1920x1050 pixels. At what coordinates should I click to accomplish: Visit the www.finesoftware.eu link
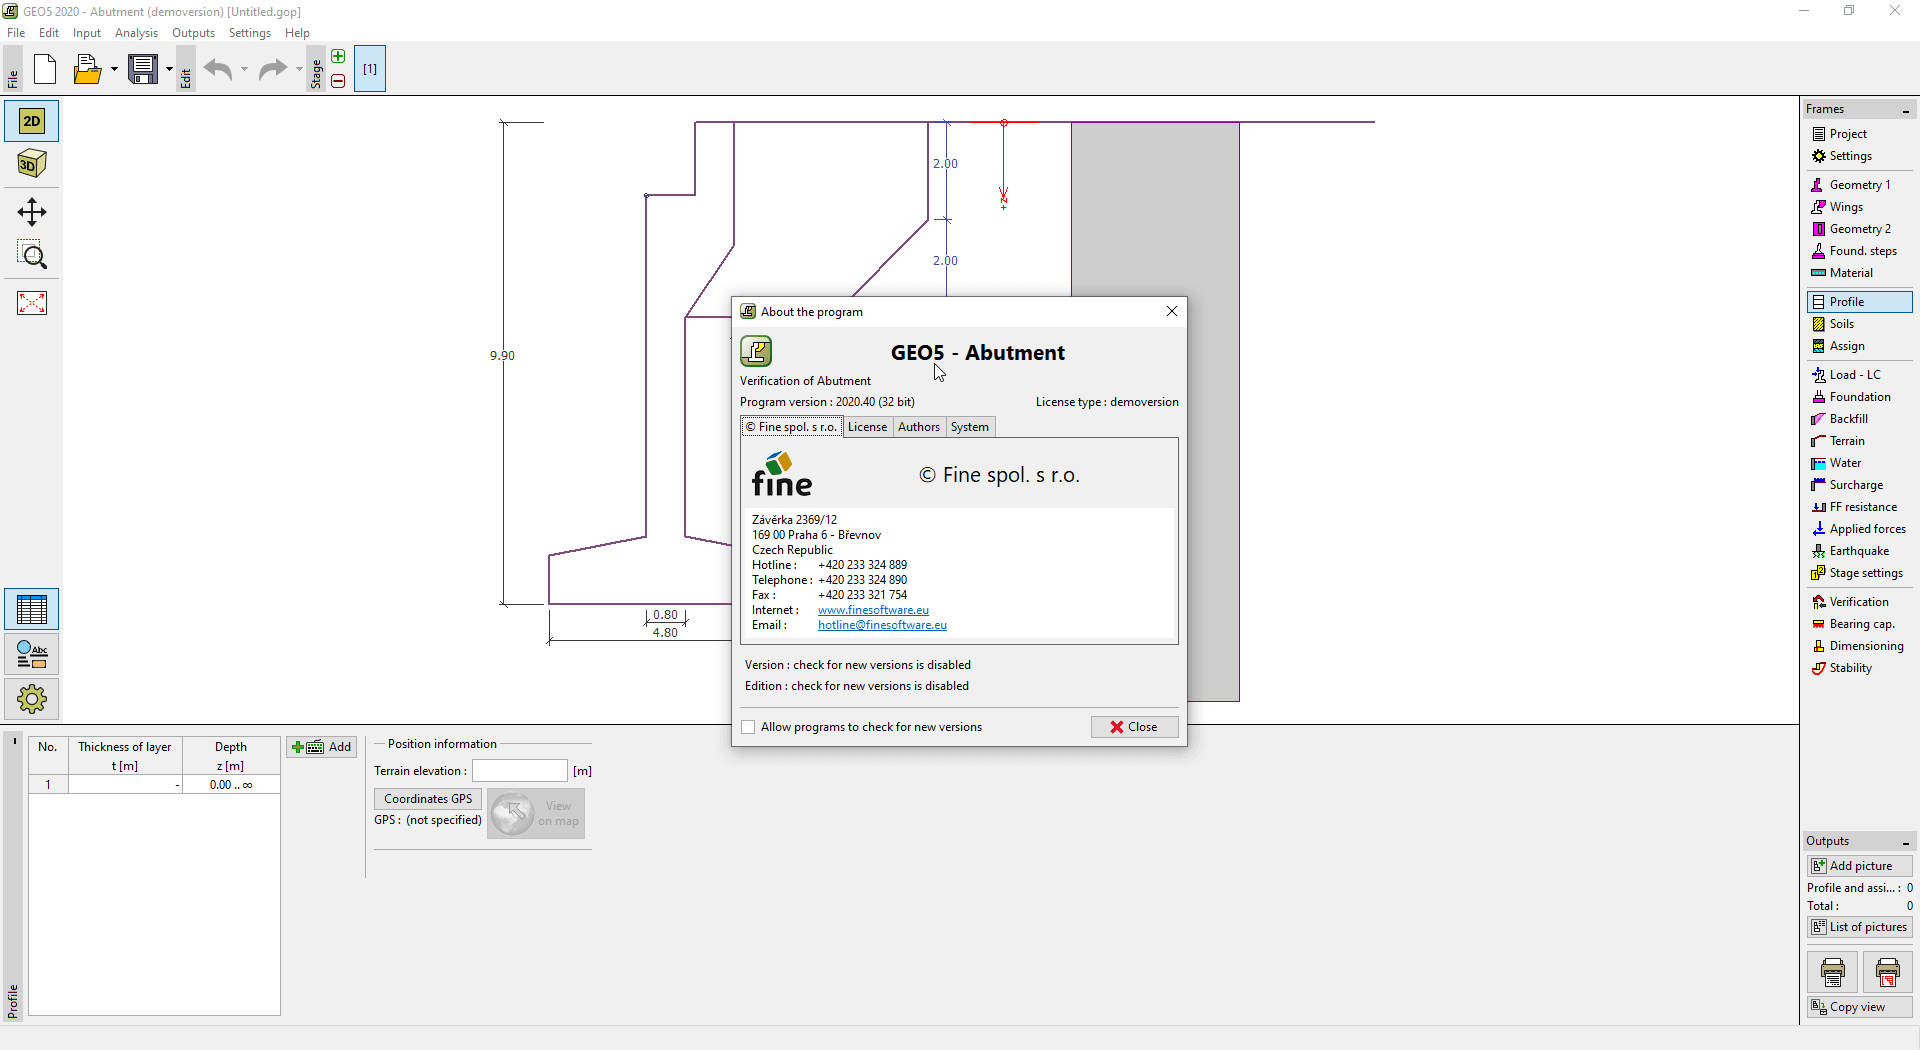873,610
